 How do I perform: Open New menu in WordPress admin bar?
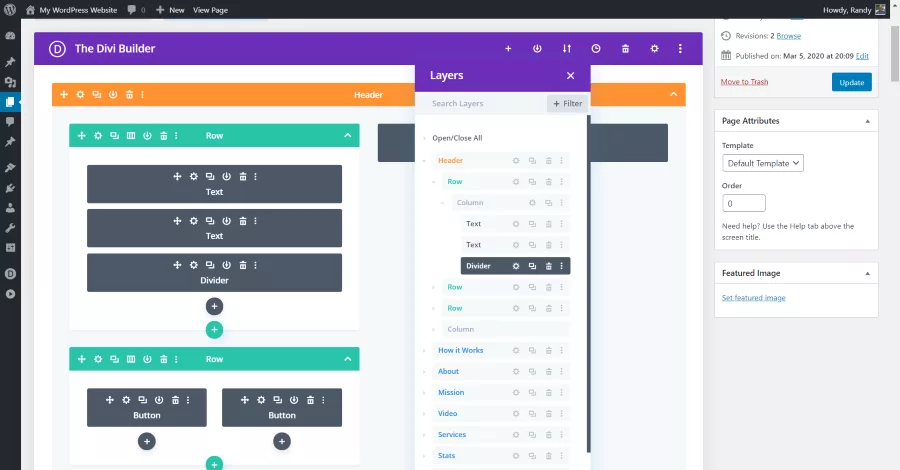tap(170, 10)
